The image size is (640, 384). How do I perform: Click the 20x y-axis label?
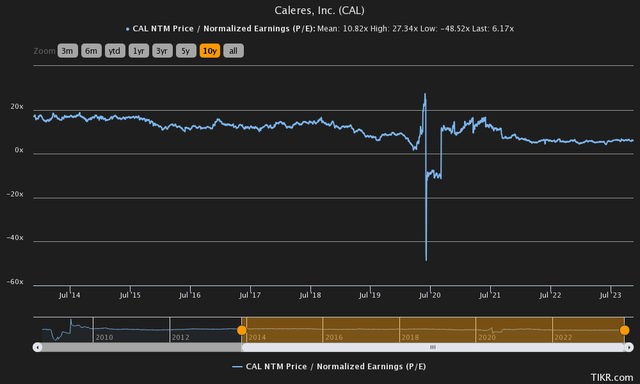point(17,107)
